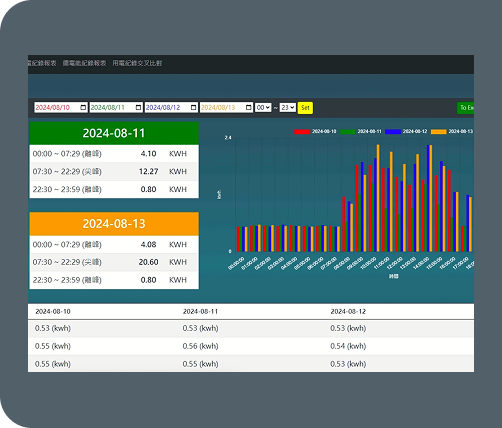Click the 2024-08-11 table column header
This screenshot has height=428, width=502.
tap(200, 311)
